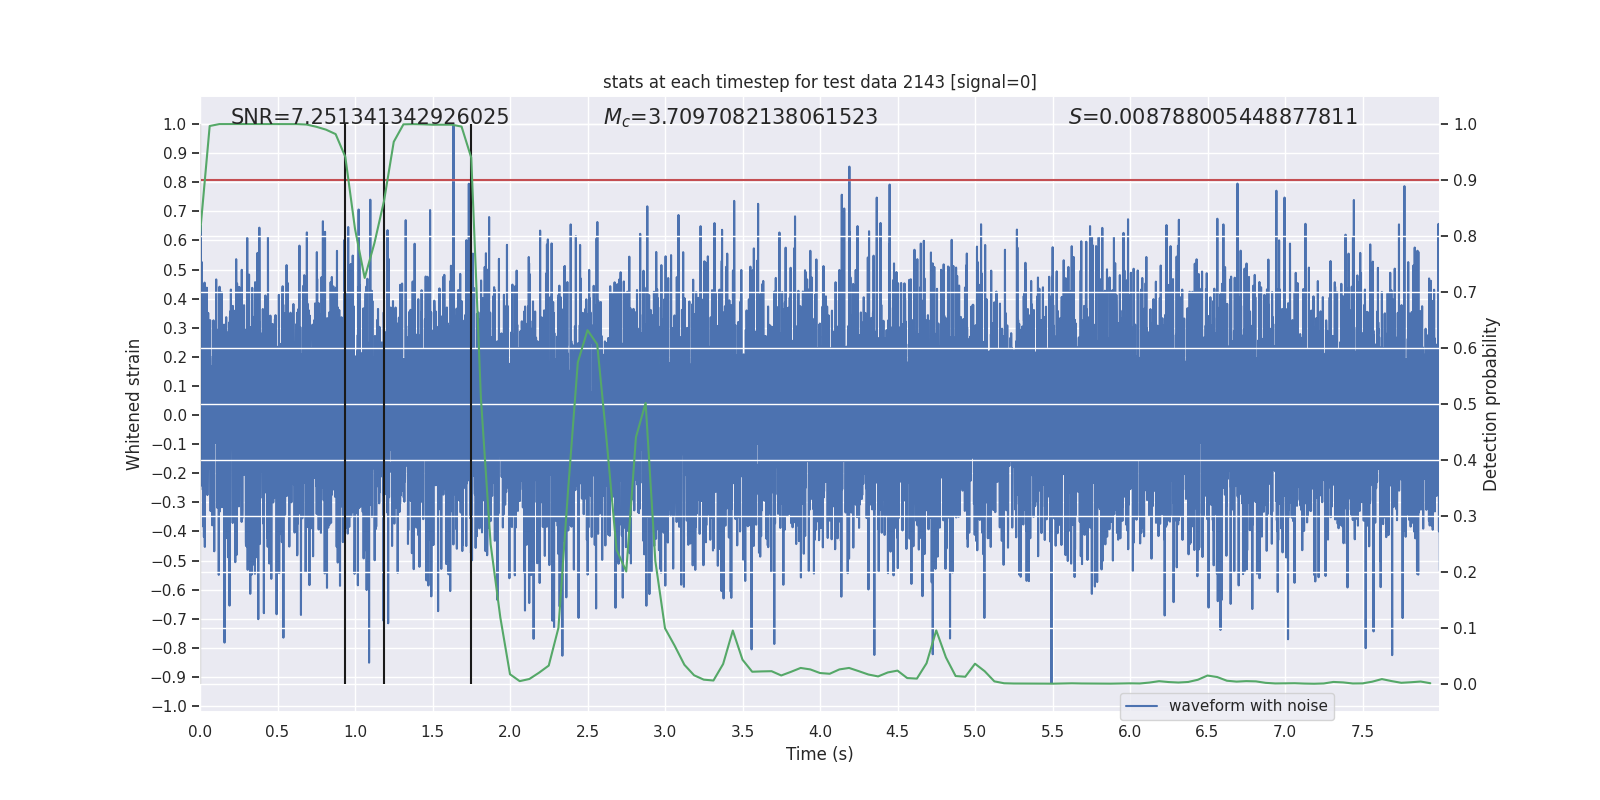This screenshot has width=1600, height=800.
Task: Click the −1.0 tick label
Action: (x=169, y=706)
